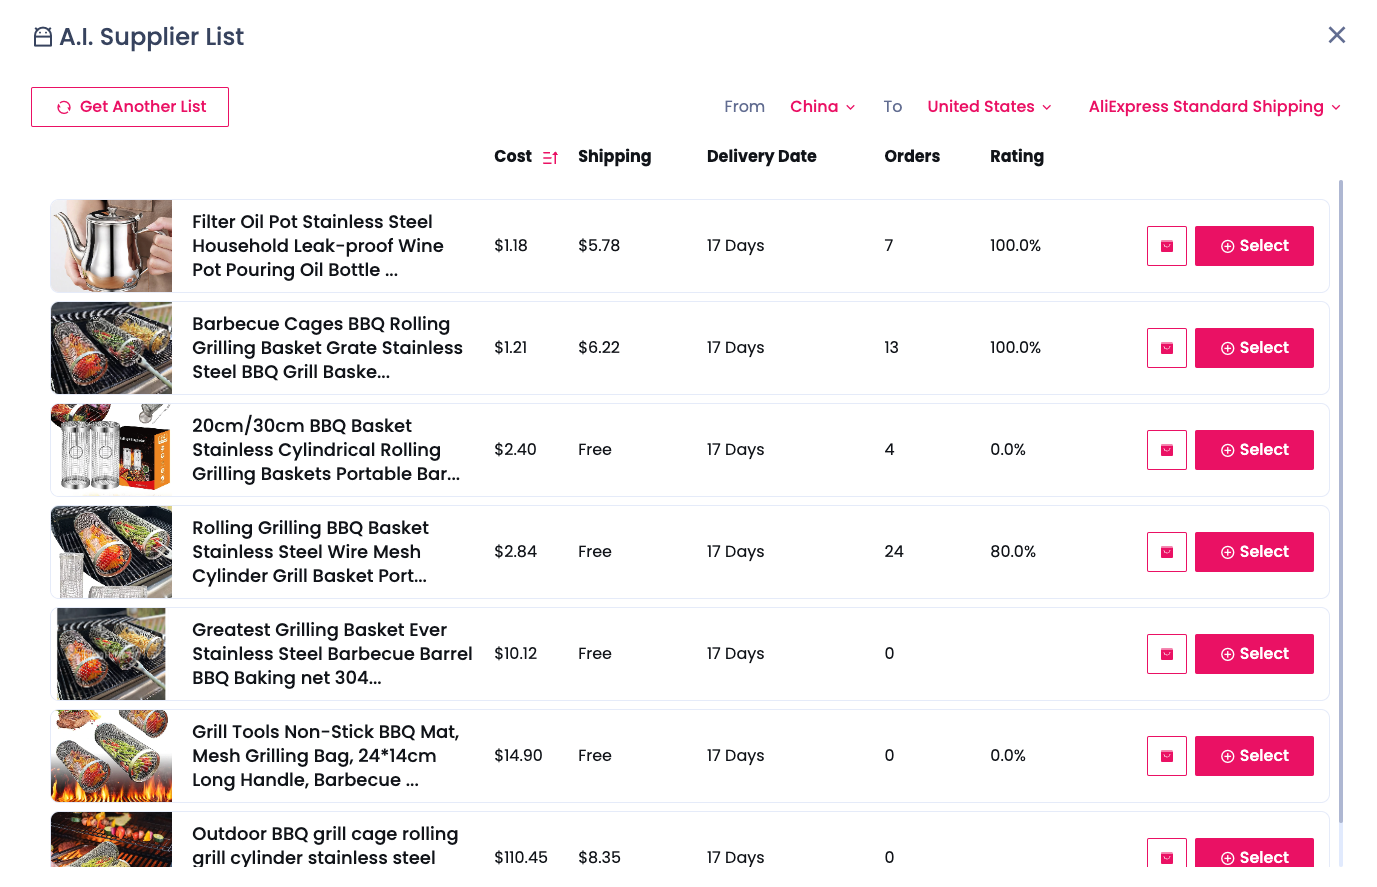This screenshot has height=887, width=1377.
Task: Close the A.I. Supplier List dialog
Action: (x=1336, y=35)
